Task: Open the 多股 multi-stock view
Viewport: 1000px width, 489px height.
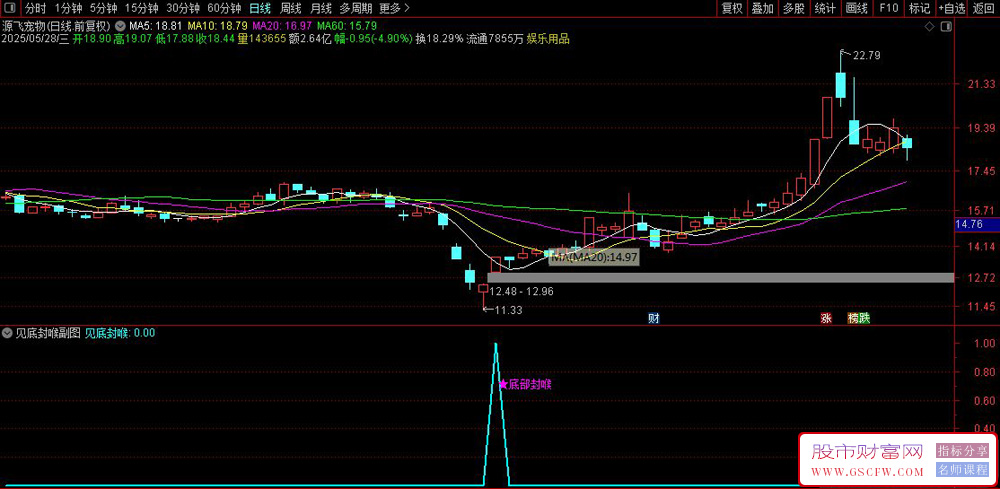Action: [x=794, y=8]
